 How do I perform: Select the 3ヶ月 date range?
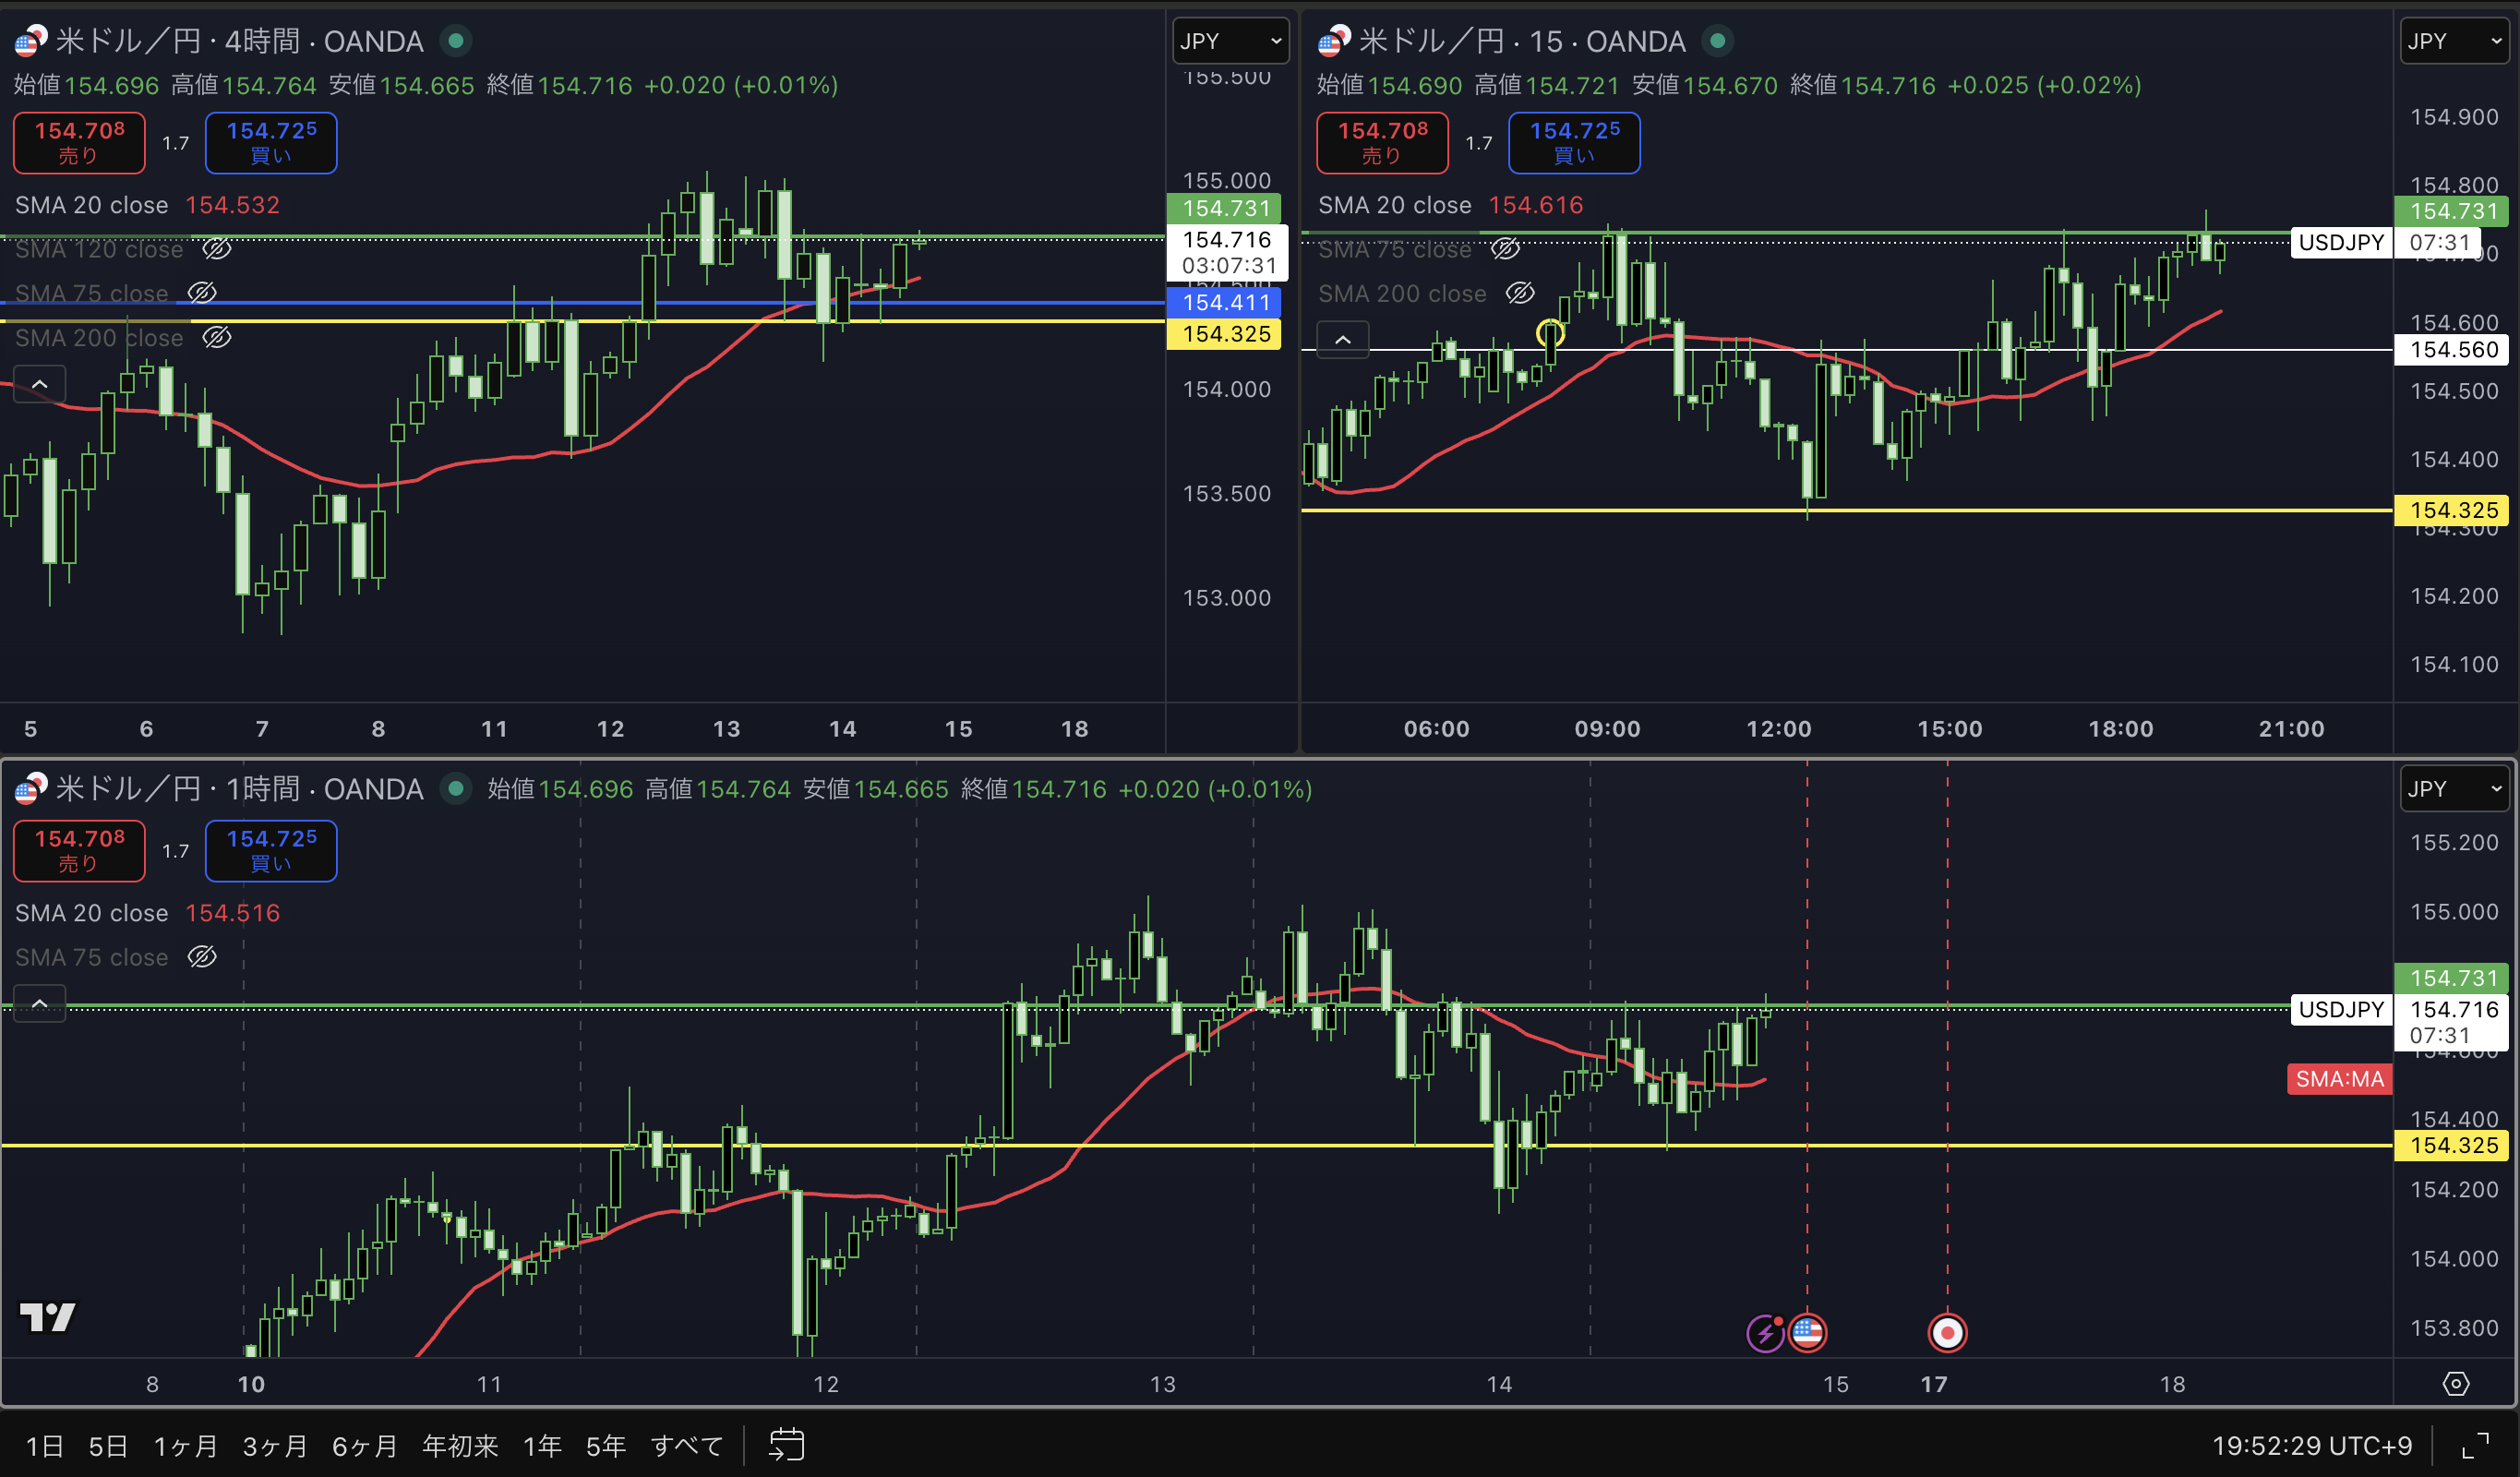(275, 1446)
